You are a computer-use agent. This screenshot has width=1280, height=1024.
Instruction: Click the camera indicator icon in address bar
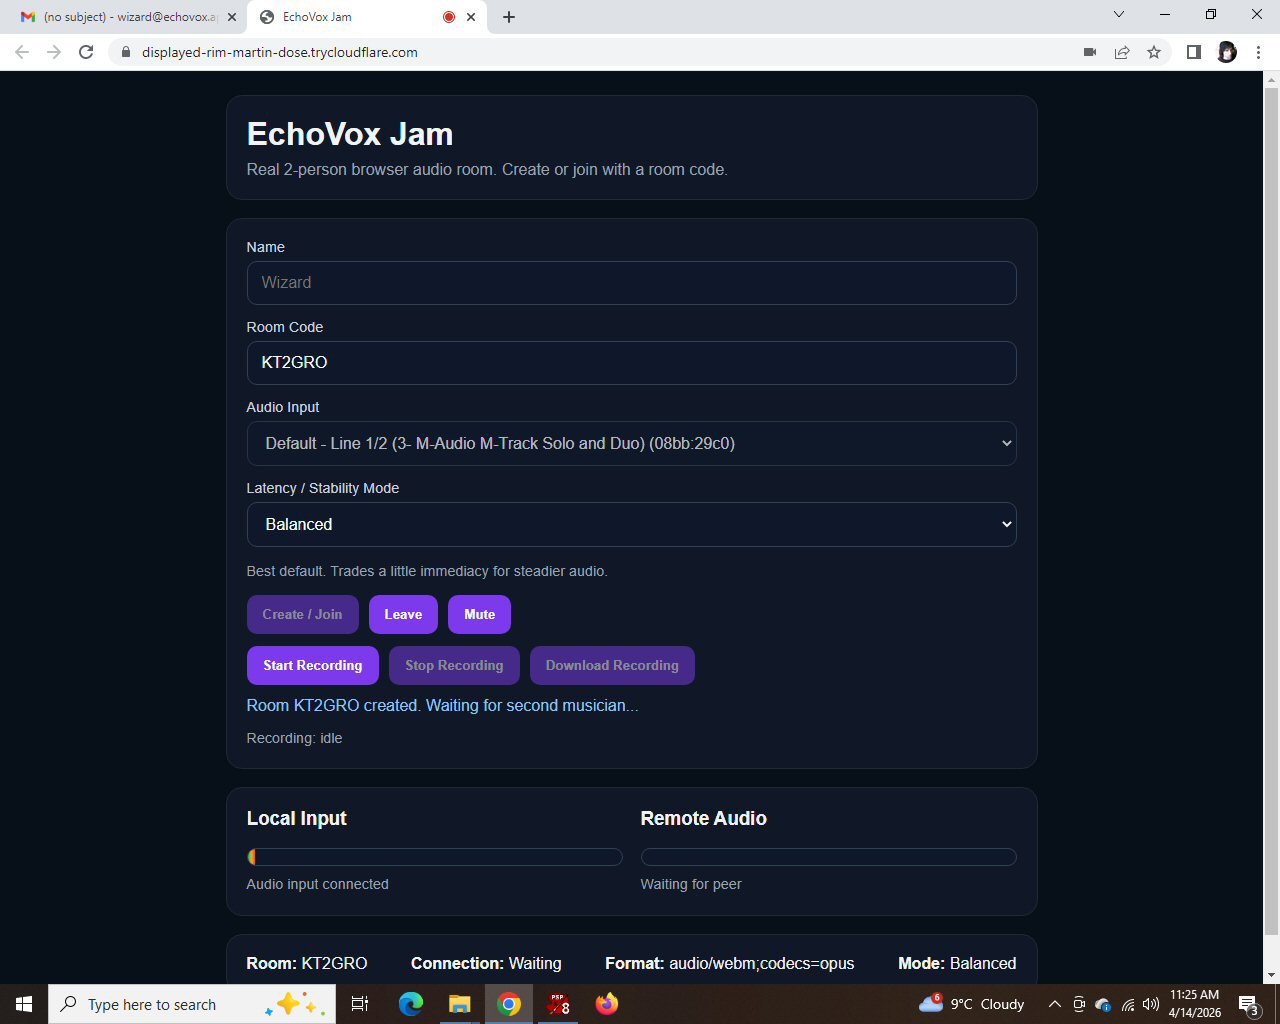coord(1090,52)
